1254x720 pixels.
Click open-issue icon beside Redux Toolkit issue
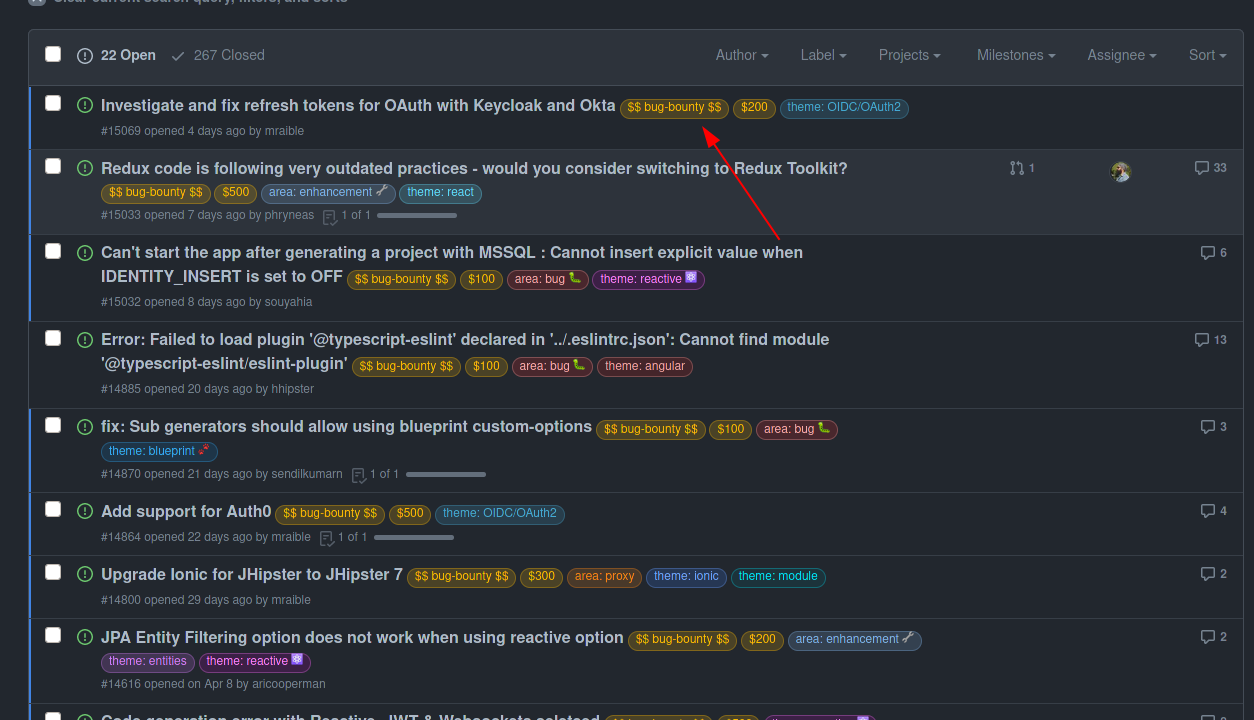point(85,168)
